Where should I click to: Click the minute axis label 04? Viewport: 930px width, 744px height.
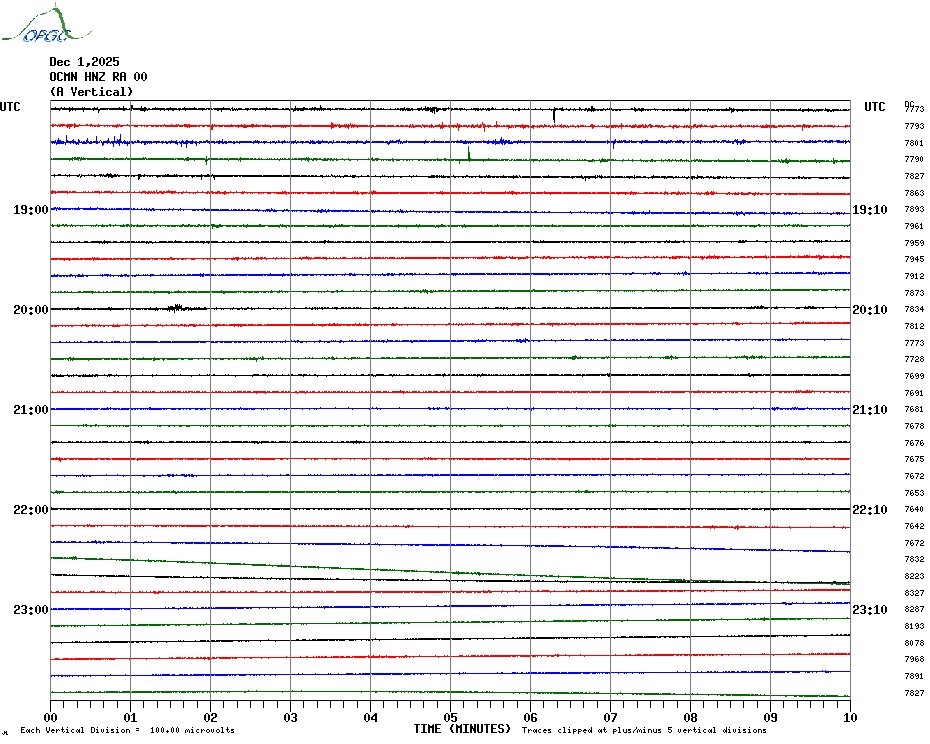[371, 717]
